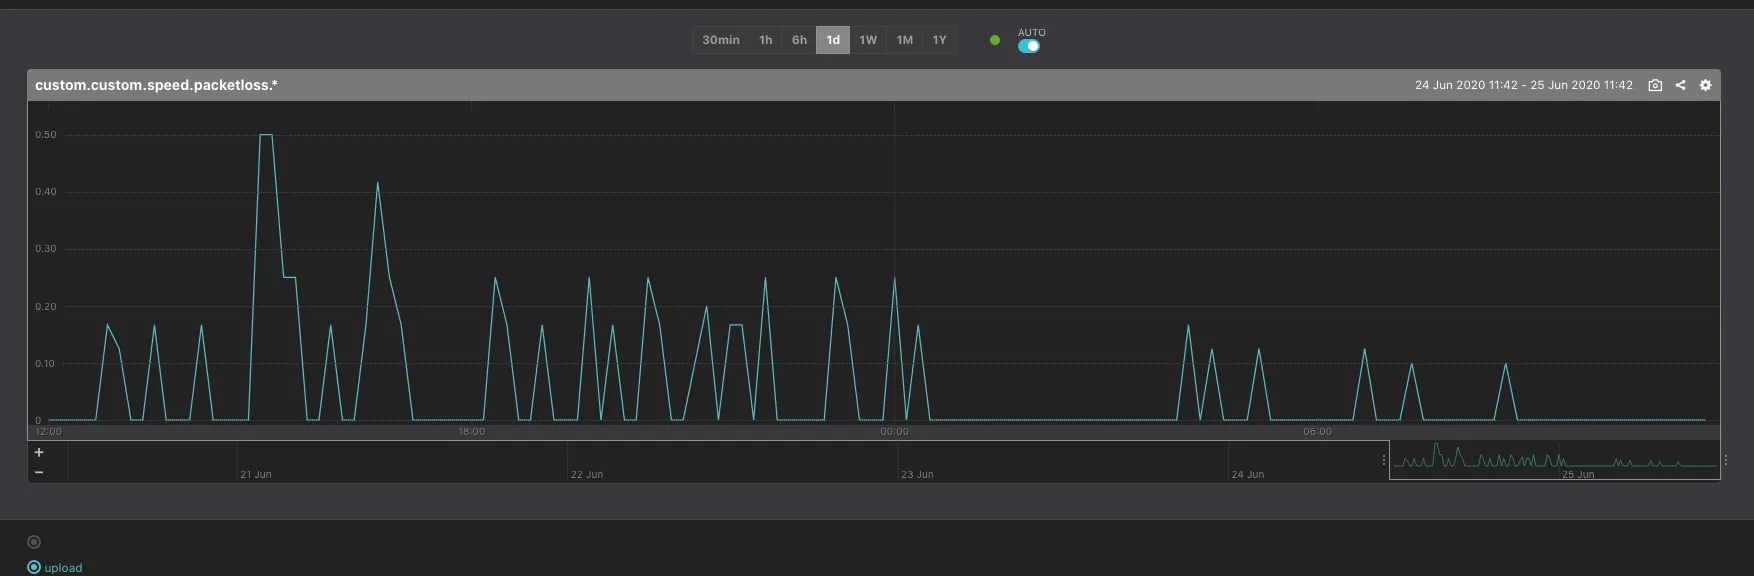
Task: Click the green status indicator dot
Action: coord(994,40)
